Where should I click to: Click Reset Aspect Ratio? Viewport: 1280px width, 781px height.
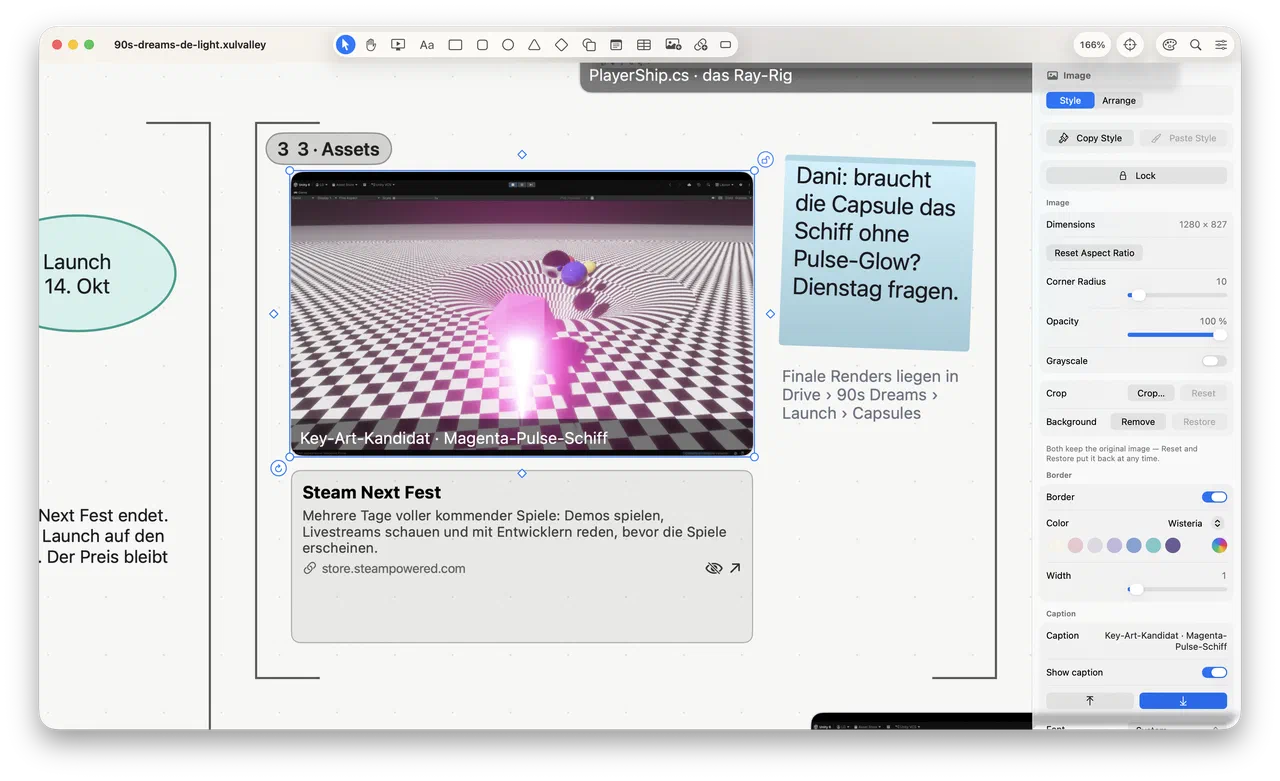(1094, 253)
